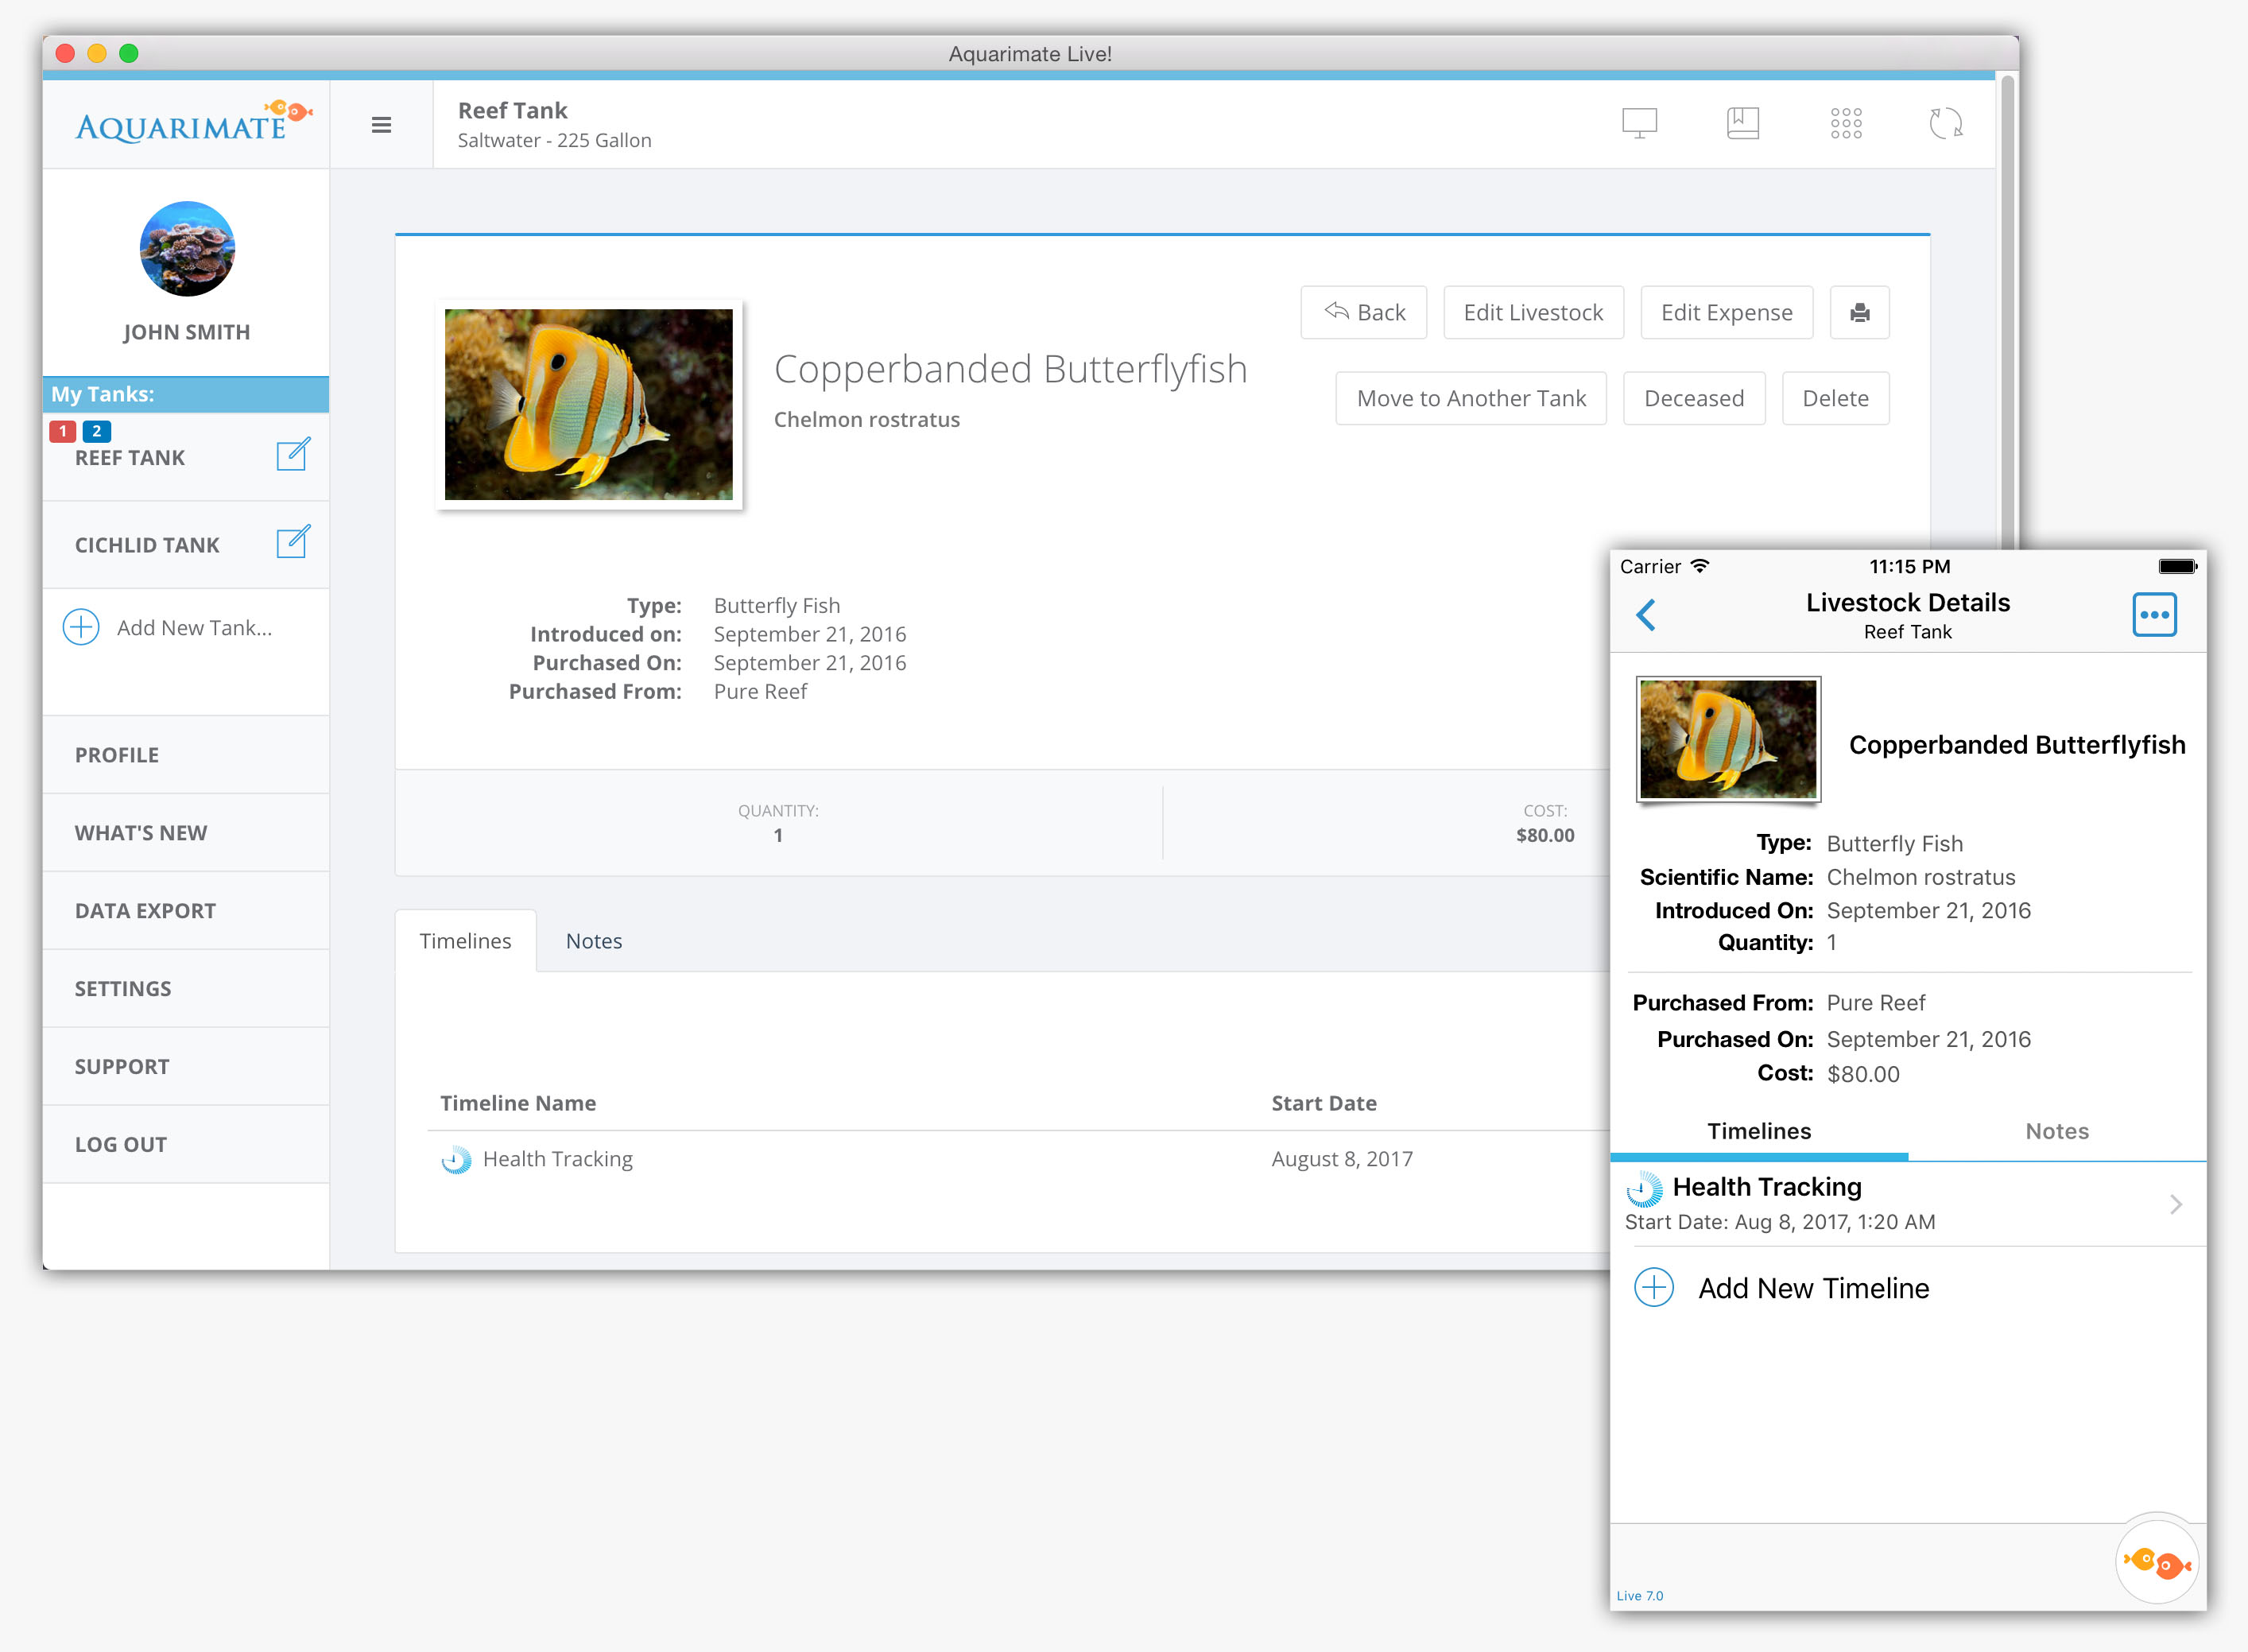Click Move to Another Tank button
2248x1652 pixels.
click(1471, 399)
